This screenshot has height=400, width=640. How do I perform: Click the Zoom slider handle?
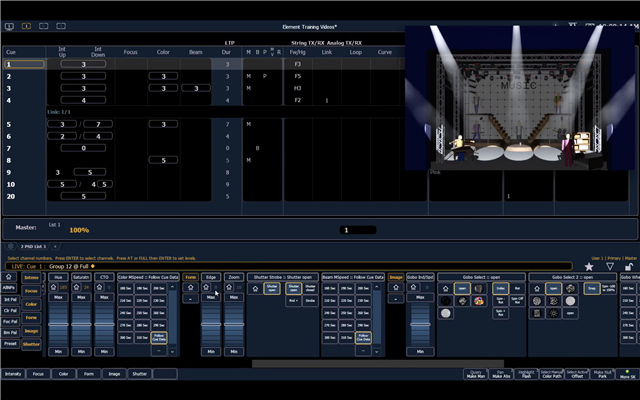(234, 324)
